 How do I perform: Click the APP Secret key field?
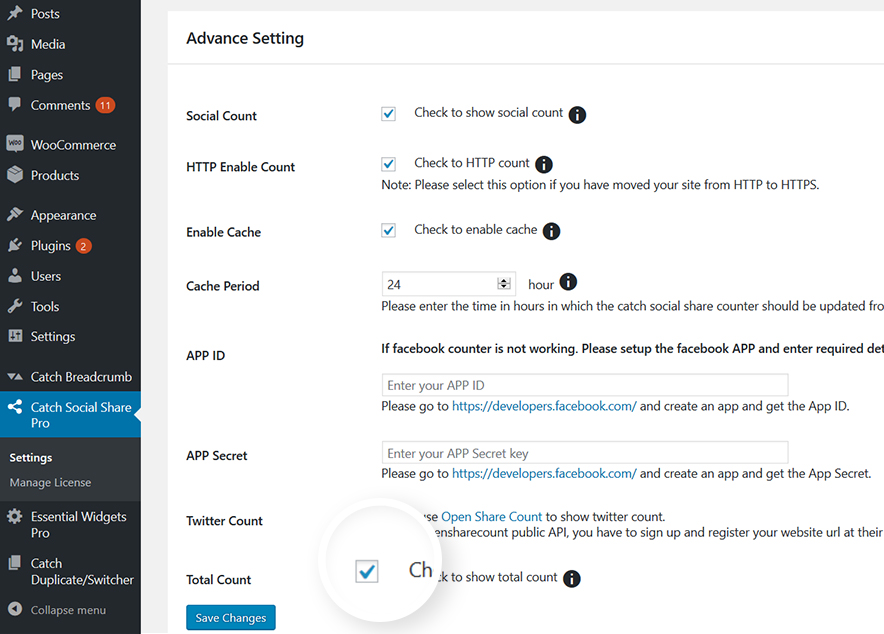click(x=585, y=453)
